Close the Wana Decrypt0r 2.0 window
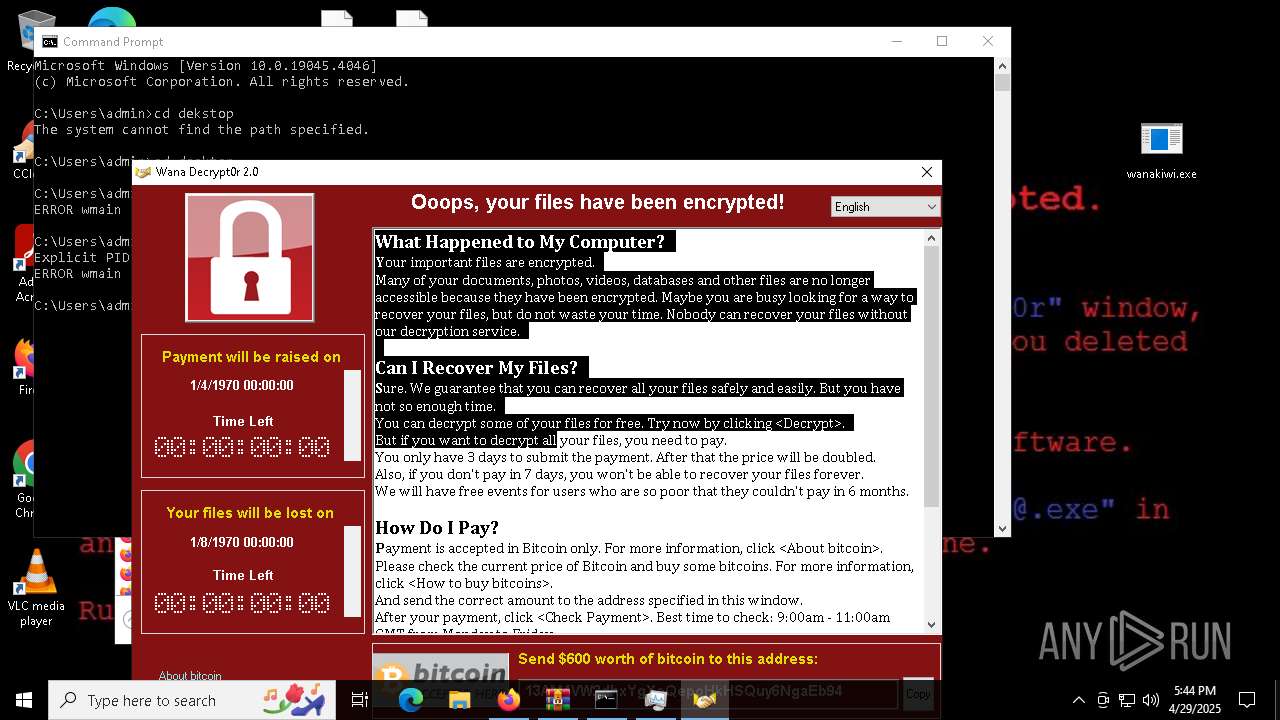This screenshot has height=720, width=1280. click(926, 172)
